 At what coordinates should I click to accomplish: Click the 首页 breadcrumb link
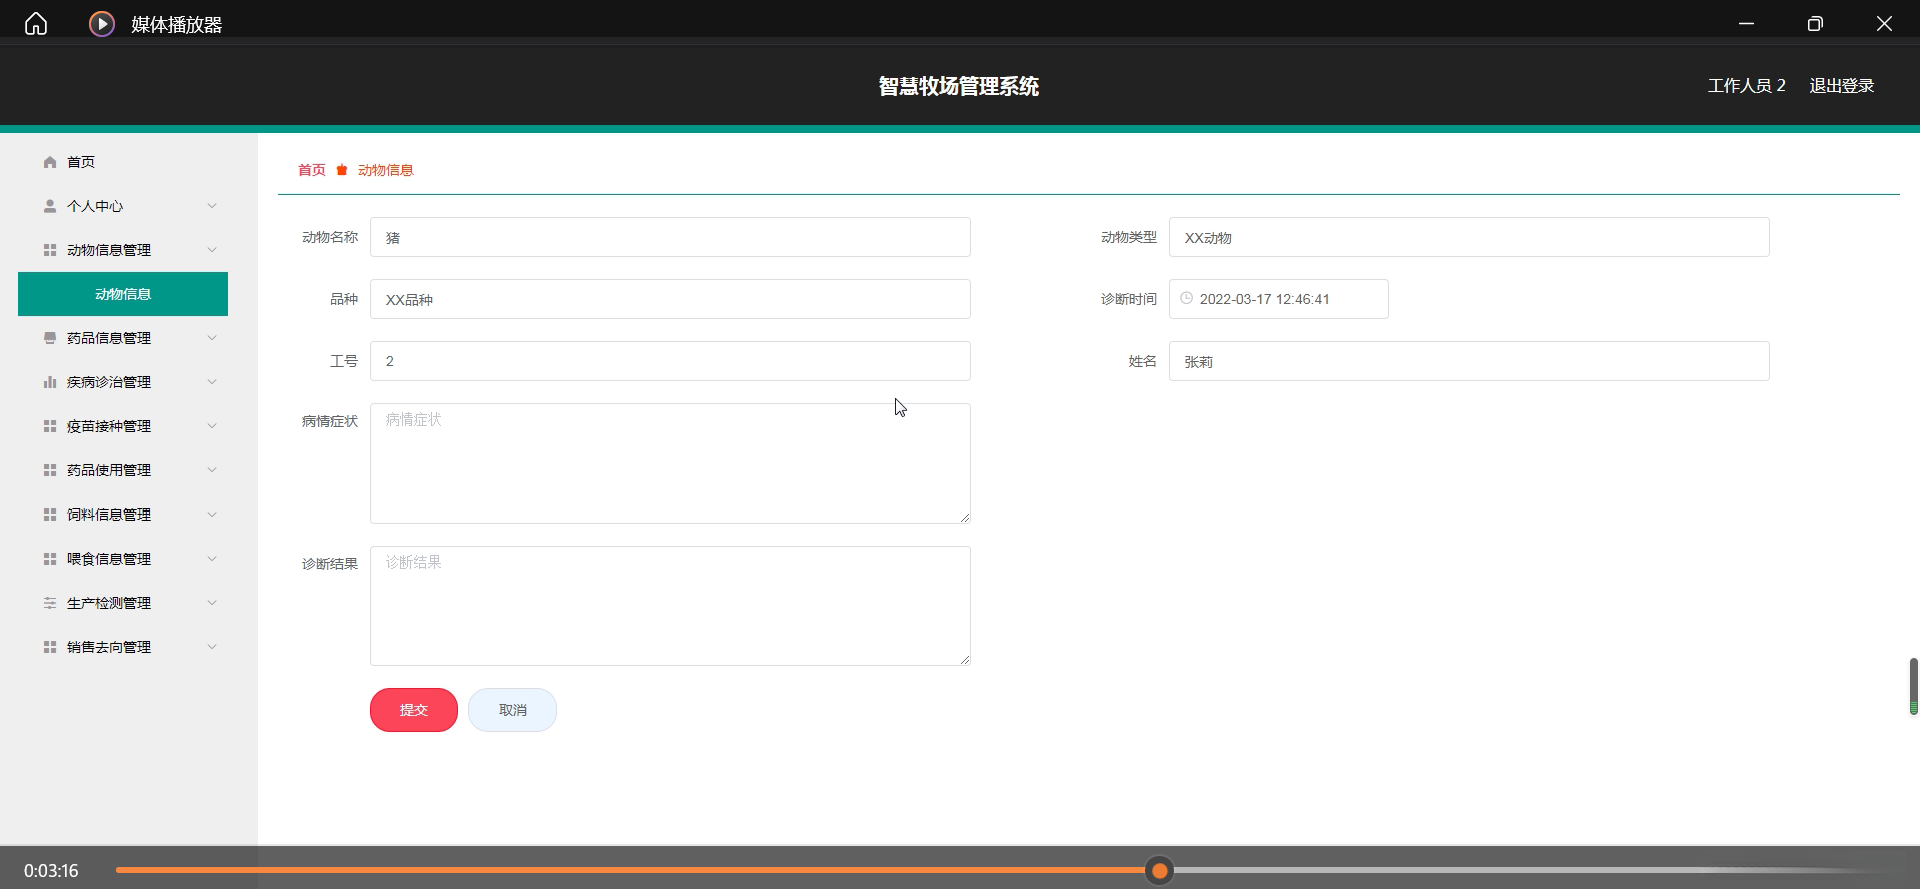point(312,170)
